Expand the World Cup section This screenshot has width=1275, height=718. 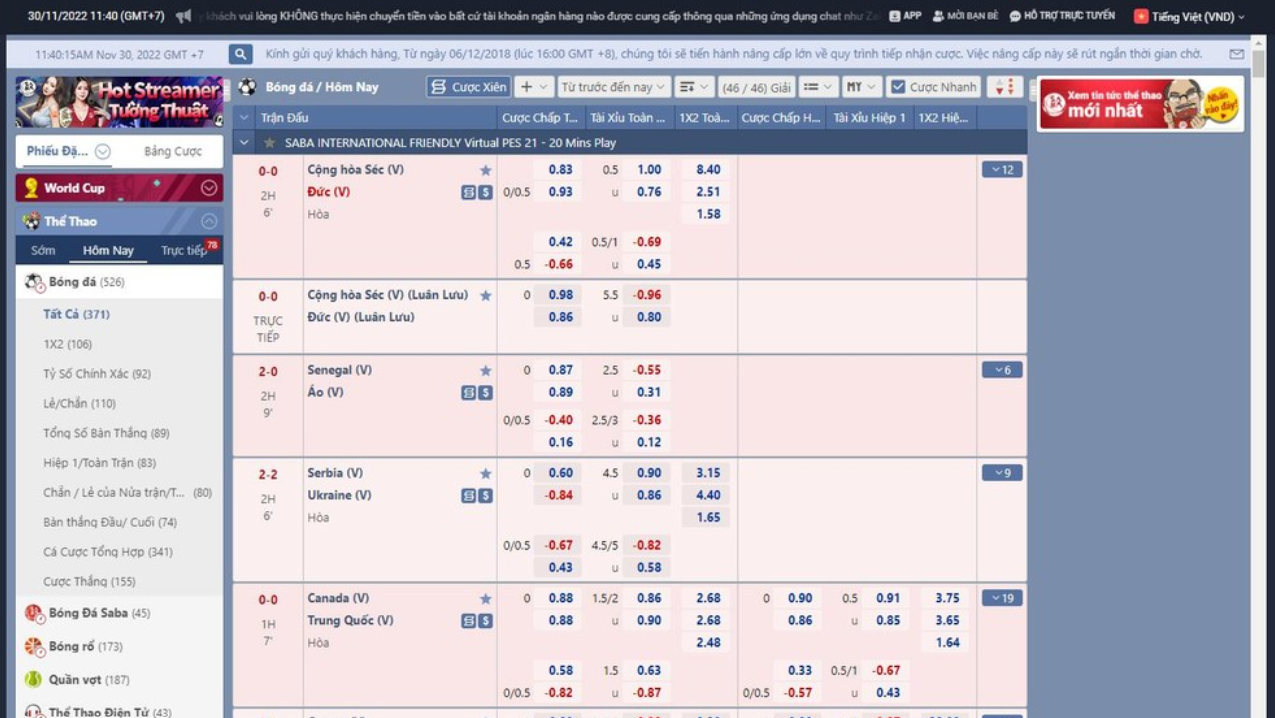[209, 188]
